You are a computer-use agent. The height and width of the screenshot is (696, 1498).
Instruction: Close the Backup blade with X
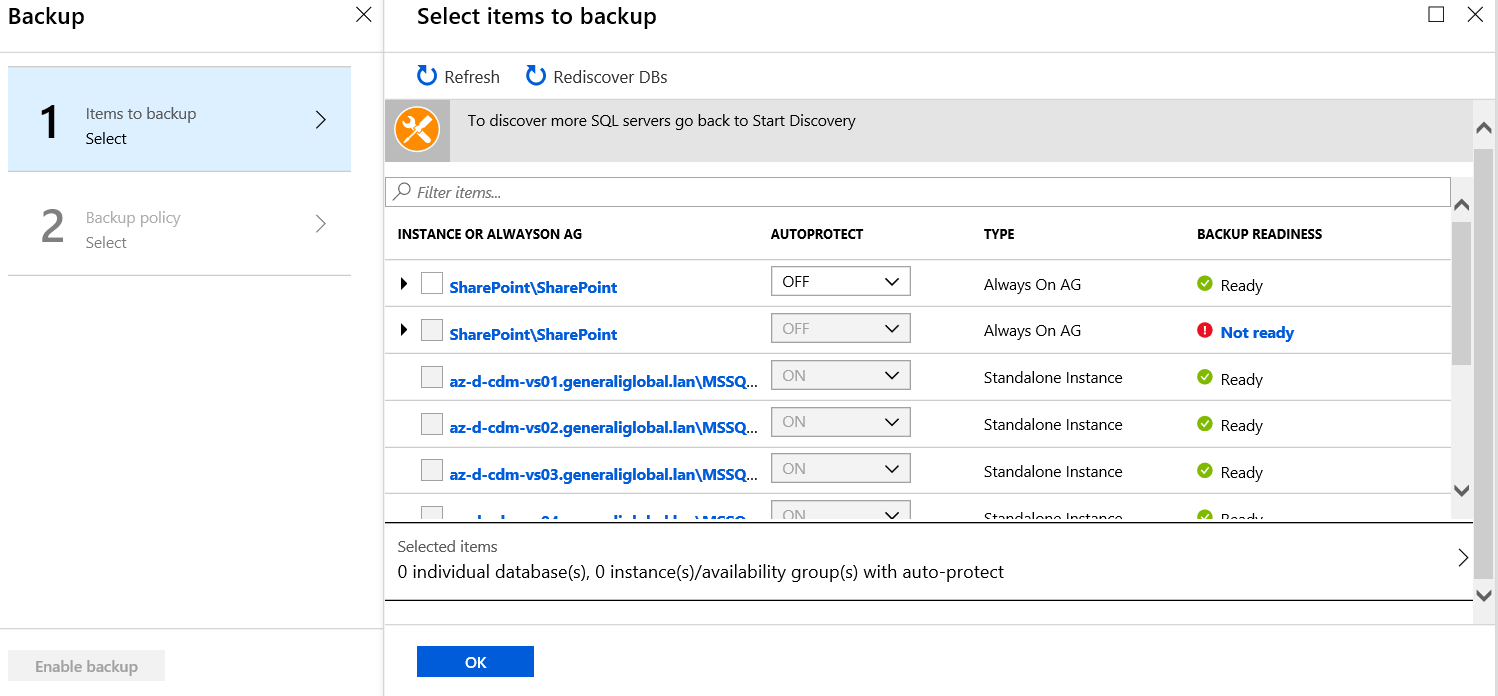[364, 15]
